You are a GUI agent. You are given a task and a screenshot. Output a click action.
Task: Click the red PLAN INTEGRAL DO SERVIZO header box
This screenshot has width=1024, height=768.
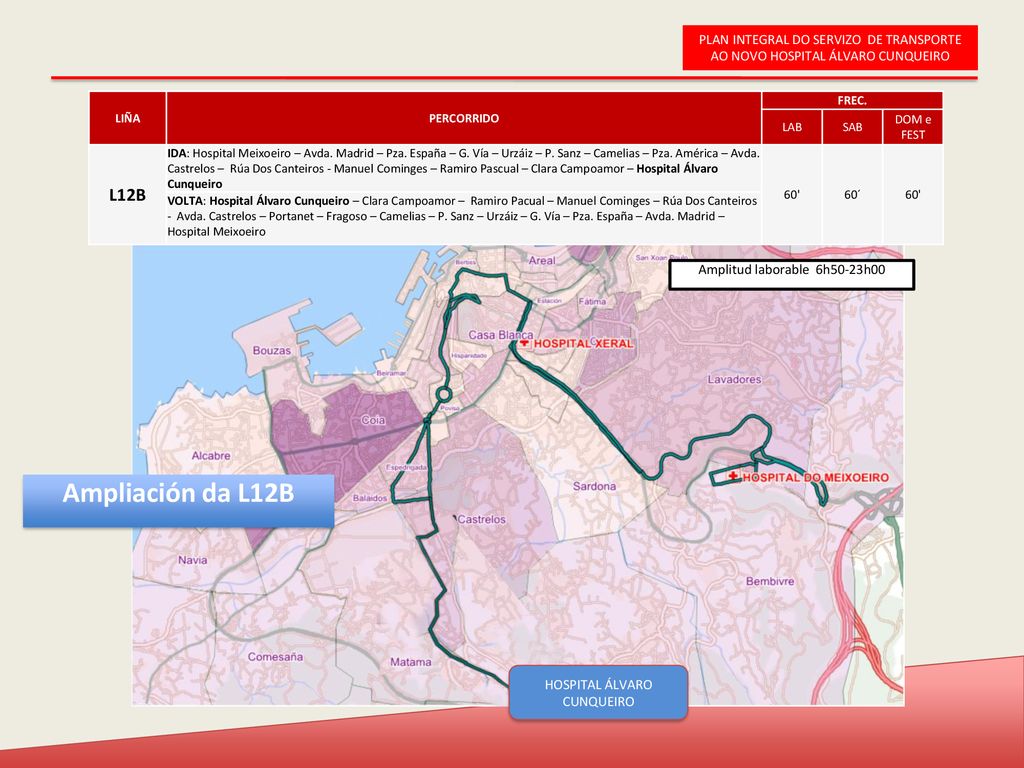point(829,48)
